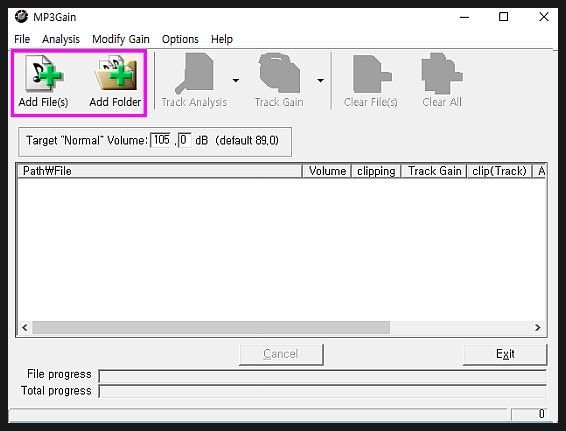Sort by the Track Gain column header
The image size is (566, 431).
pyautogui.click(x=434, y=171)
